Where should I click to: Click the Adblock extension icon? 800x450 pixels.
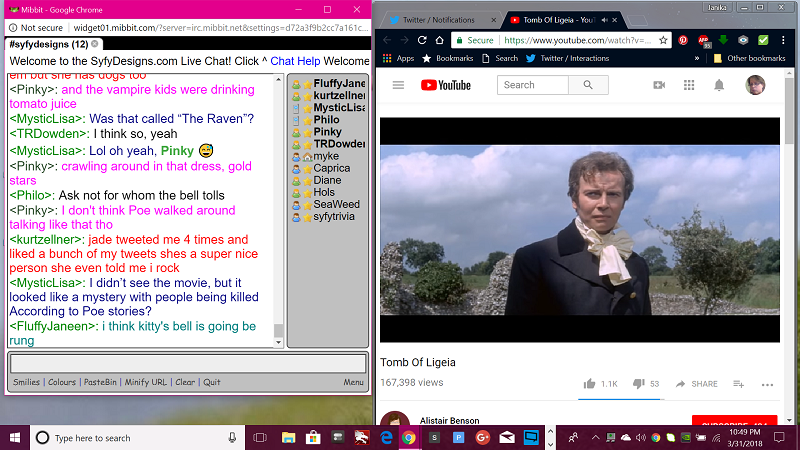pyautogui.click(x=704, y=40)
